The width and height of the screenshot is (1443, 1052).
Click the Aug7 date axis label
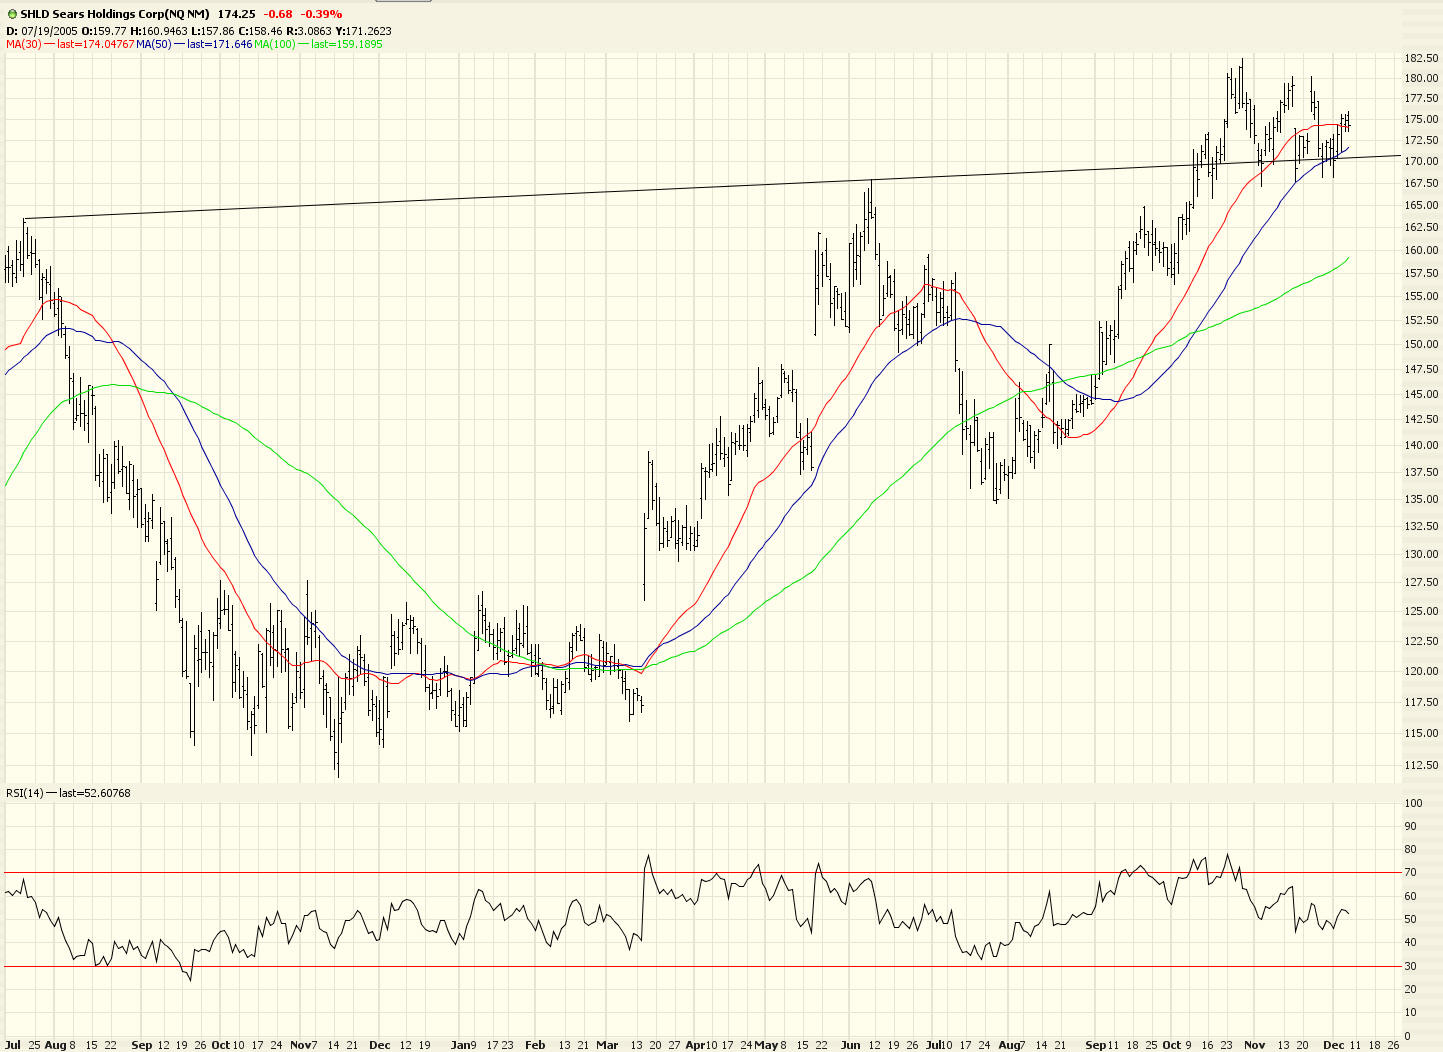click(x=1010, y=1045)
